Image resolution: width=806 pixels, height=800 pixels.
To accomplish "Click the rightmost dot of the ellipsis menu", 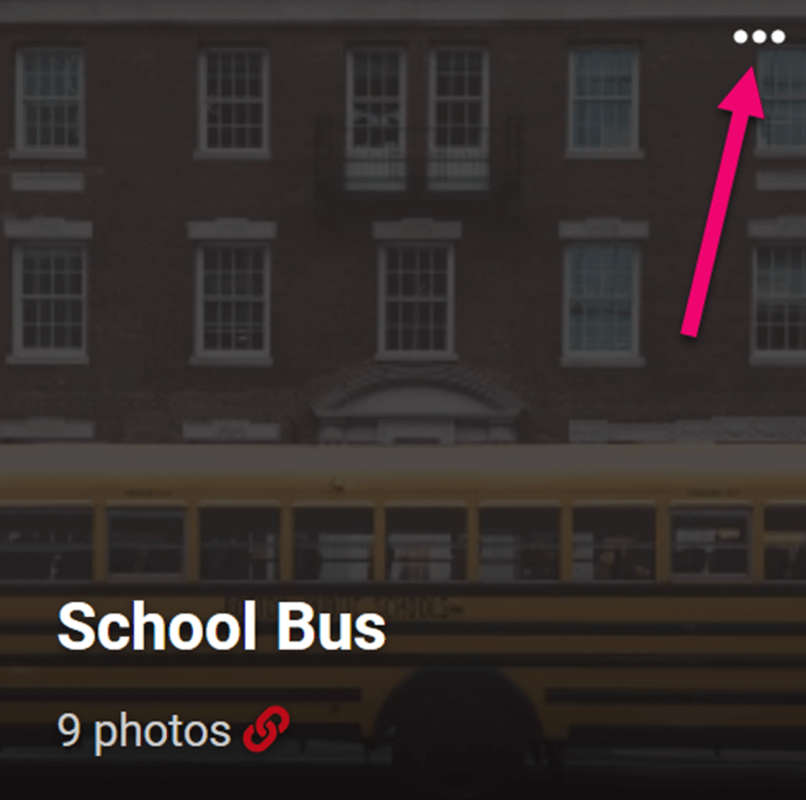I will pyautogui.click(x=778, y=37).
